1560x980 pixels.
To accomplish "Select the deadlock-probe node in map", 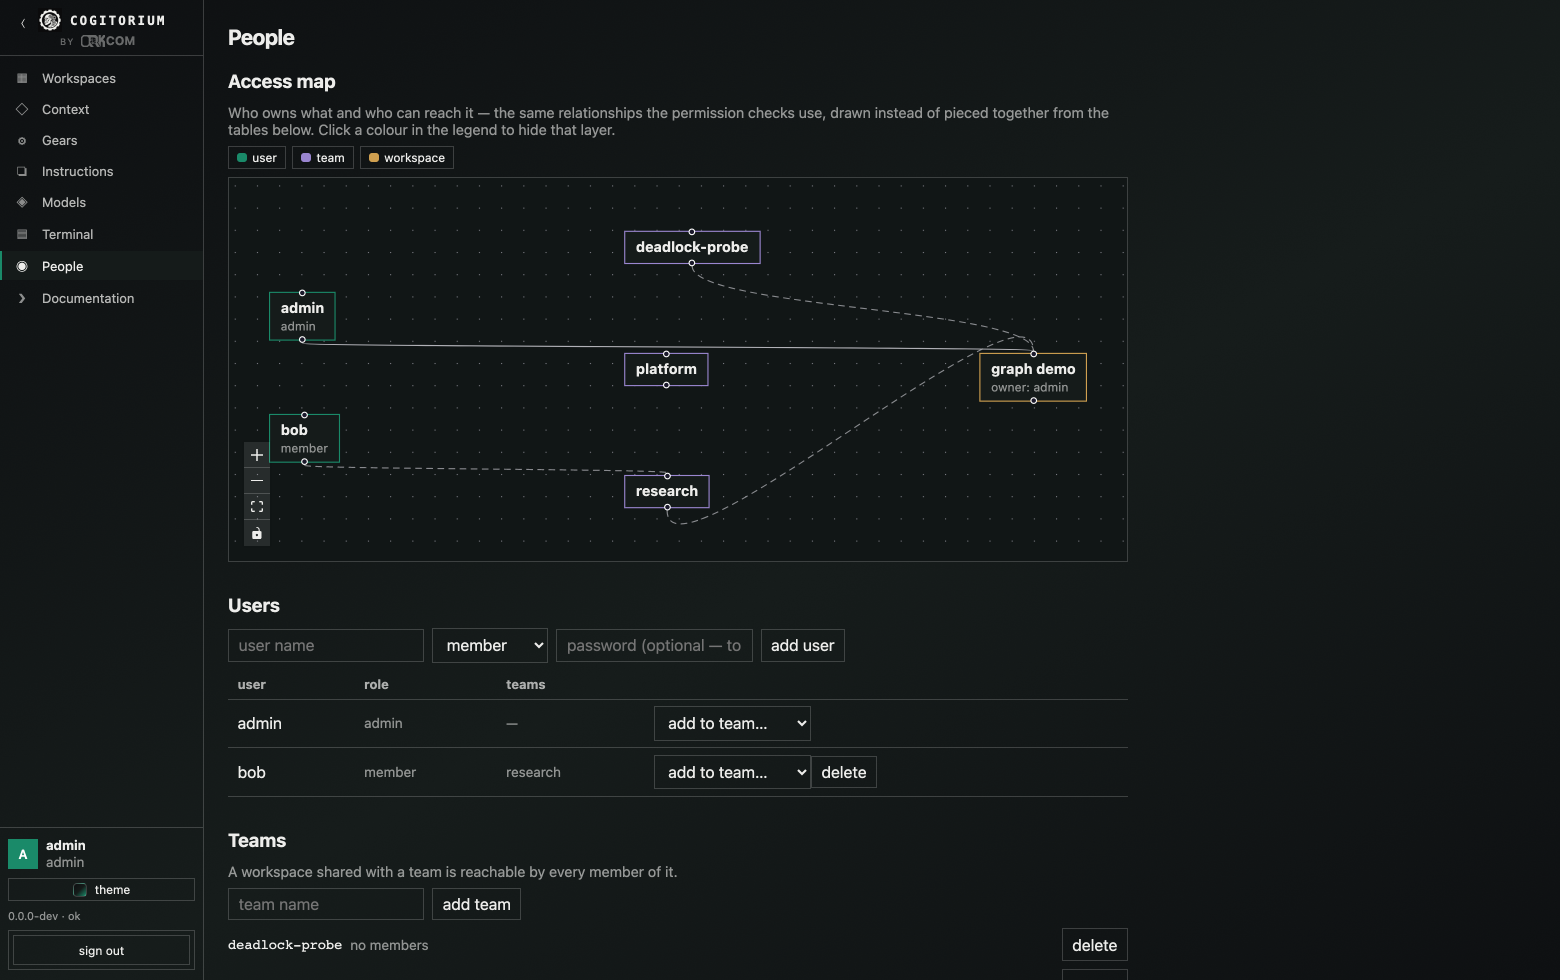I will [x=692, y=247].
